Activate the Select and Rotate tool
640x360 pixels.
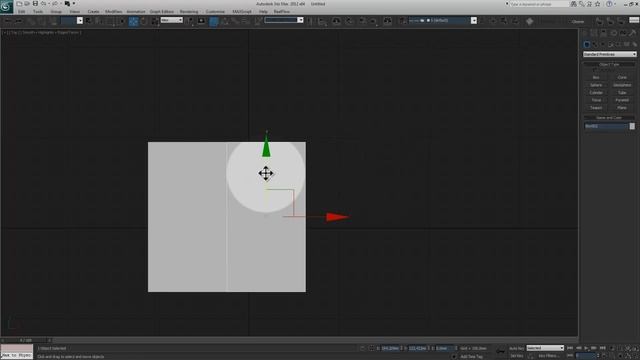(x=144, y=21)
